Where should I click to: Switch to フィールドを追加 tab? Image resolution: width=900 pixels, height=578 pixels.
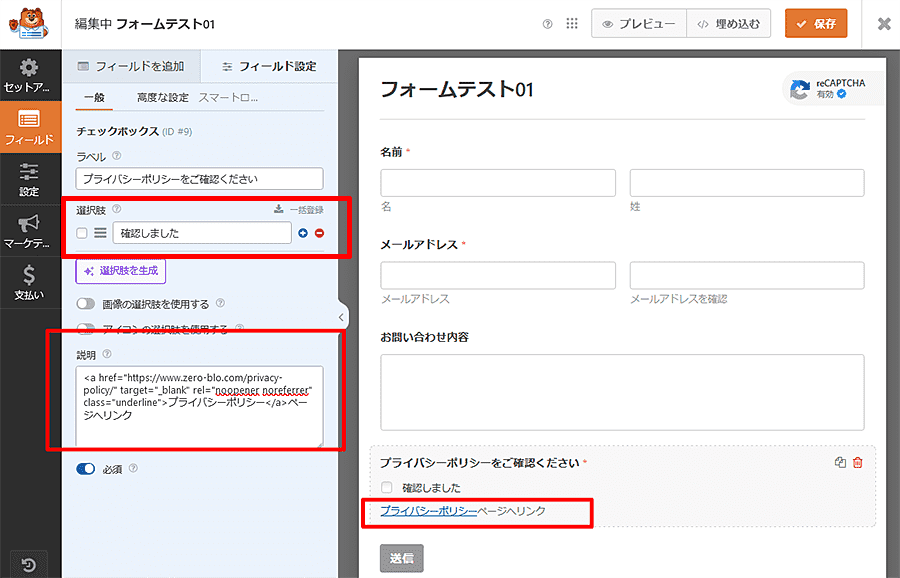[131, 66]
